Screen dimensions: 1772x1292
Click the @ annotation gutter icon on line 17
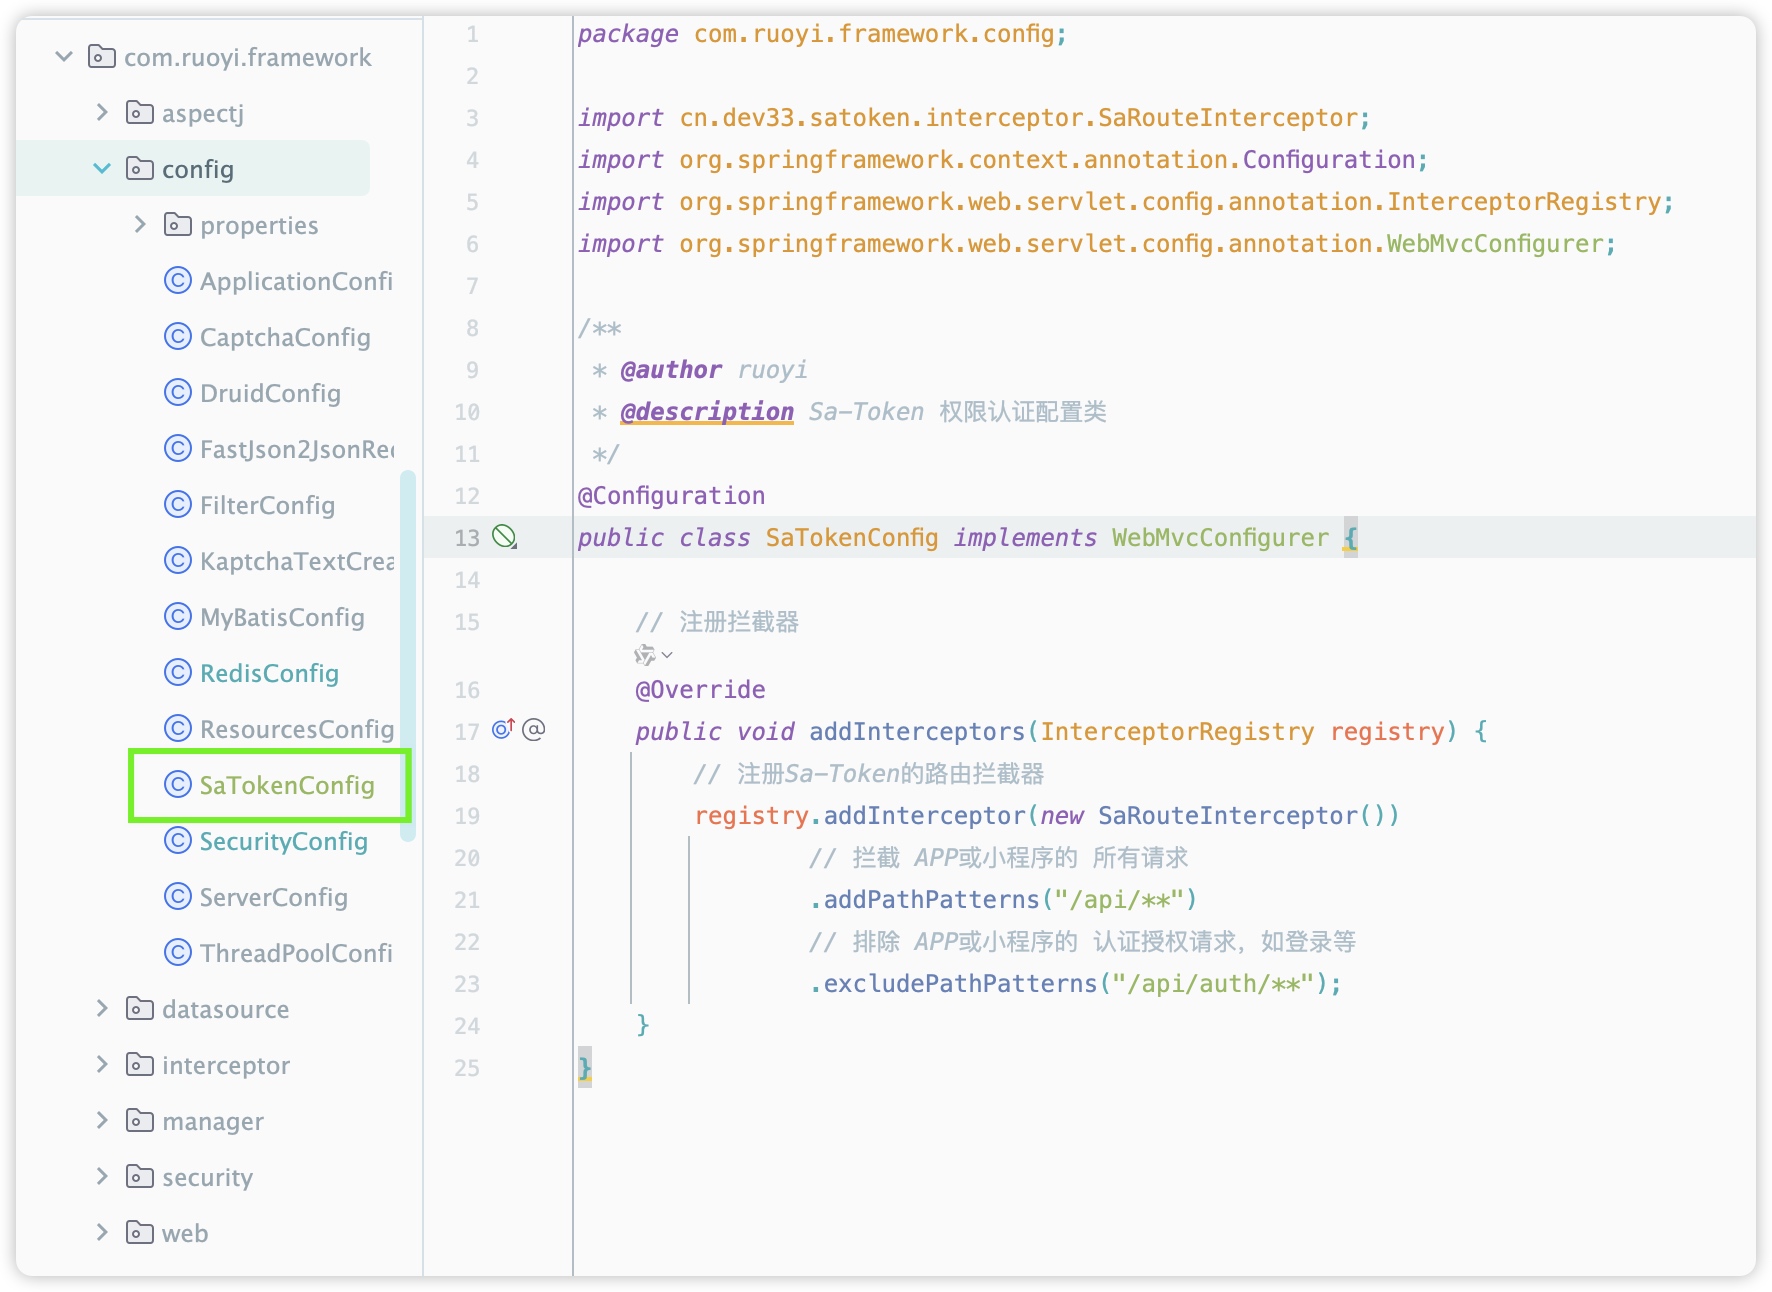coord(534,729)
